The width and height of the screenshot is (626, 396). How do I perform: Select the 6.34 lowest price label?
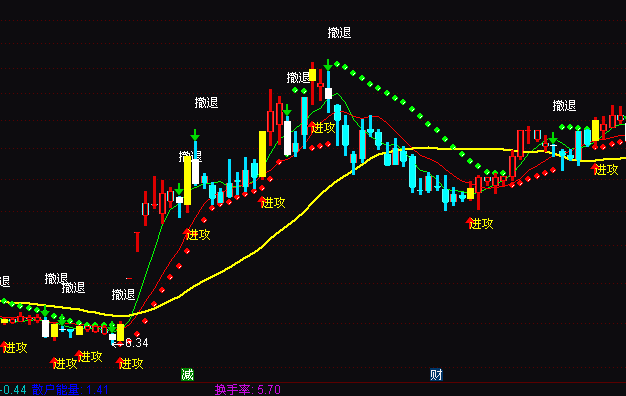(137, 343)
